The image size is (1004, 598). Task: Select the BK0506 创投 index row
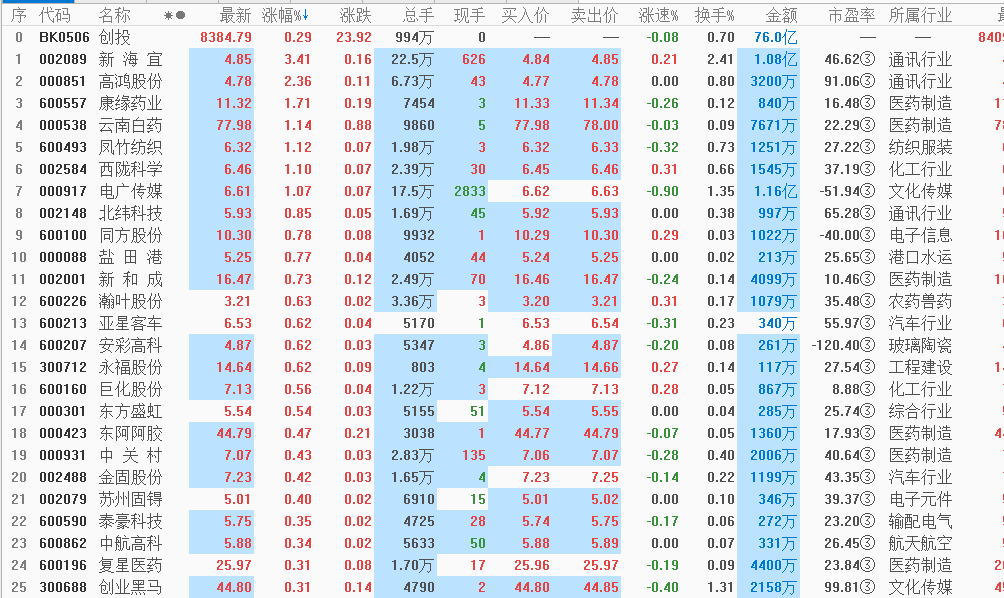pyautogui.click(x=502, y=38)
